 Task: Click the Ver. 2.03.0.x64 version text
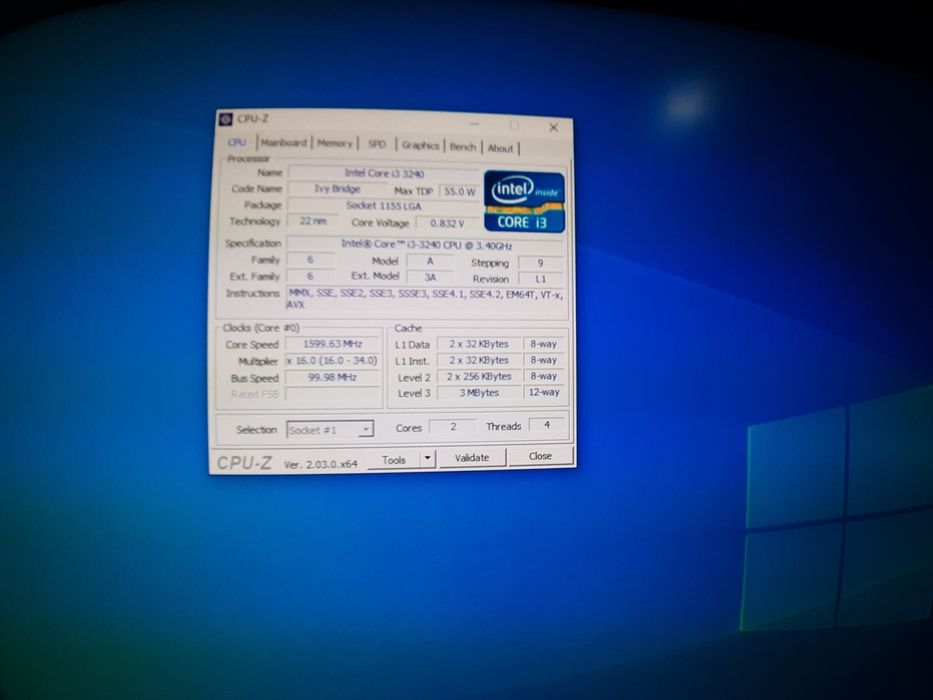321,464
